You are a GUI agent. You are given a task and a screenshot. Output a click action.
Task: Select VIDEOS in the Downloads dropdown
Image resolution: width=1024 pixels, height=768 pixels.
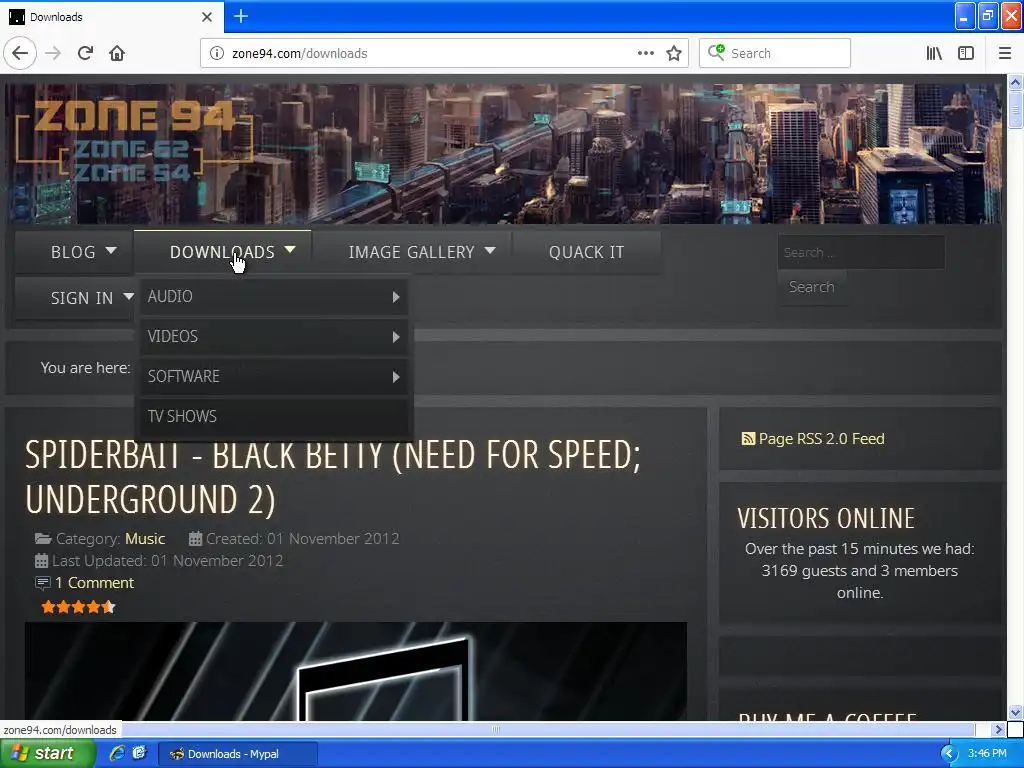tap(274, 337)
